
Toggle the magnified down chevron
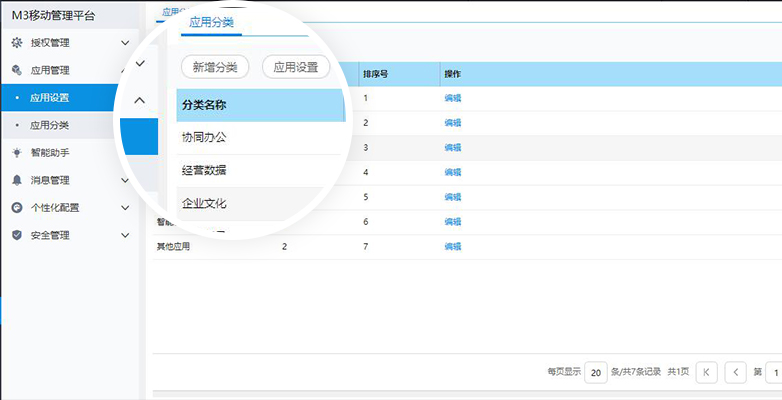point(140,63)
